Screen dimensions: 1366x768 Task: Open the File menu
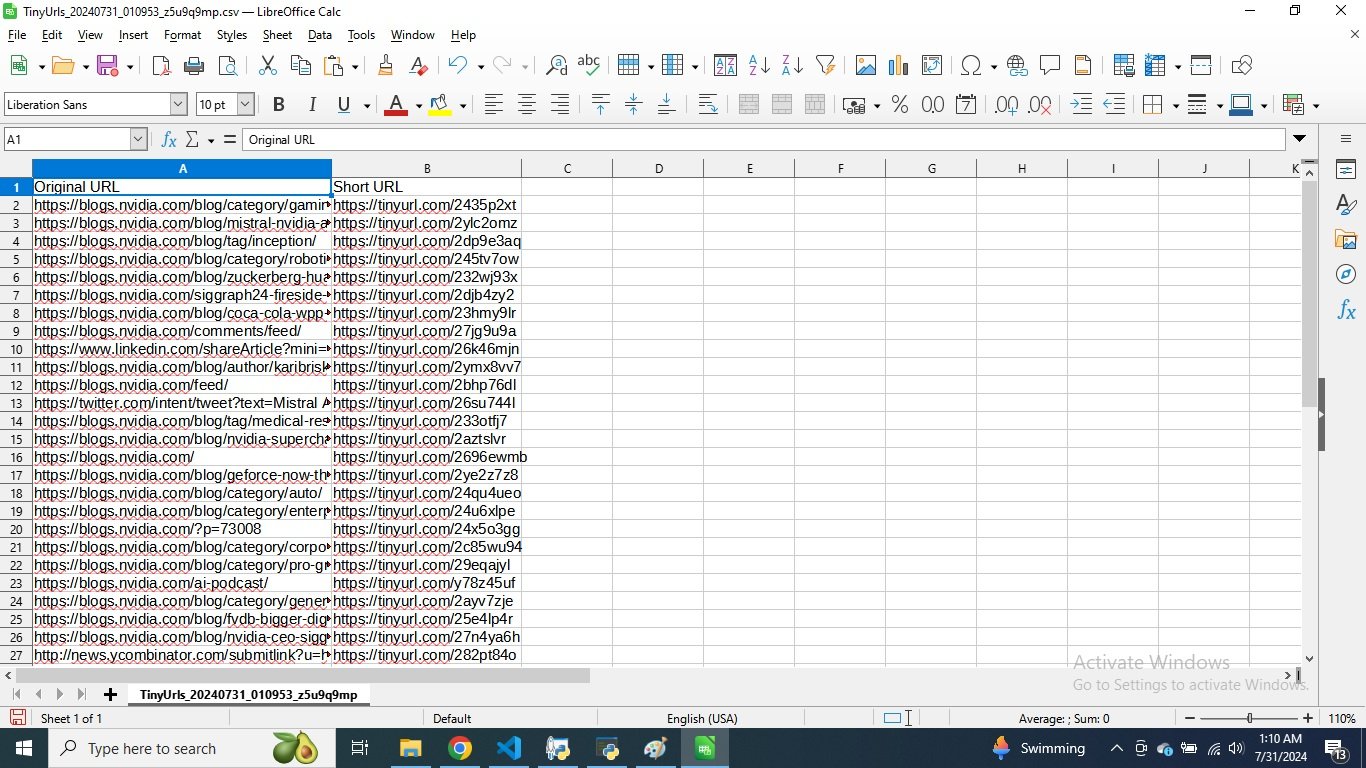pos(17,35)
